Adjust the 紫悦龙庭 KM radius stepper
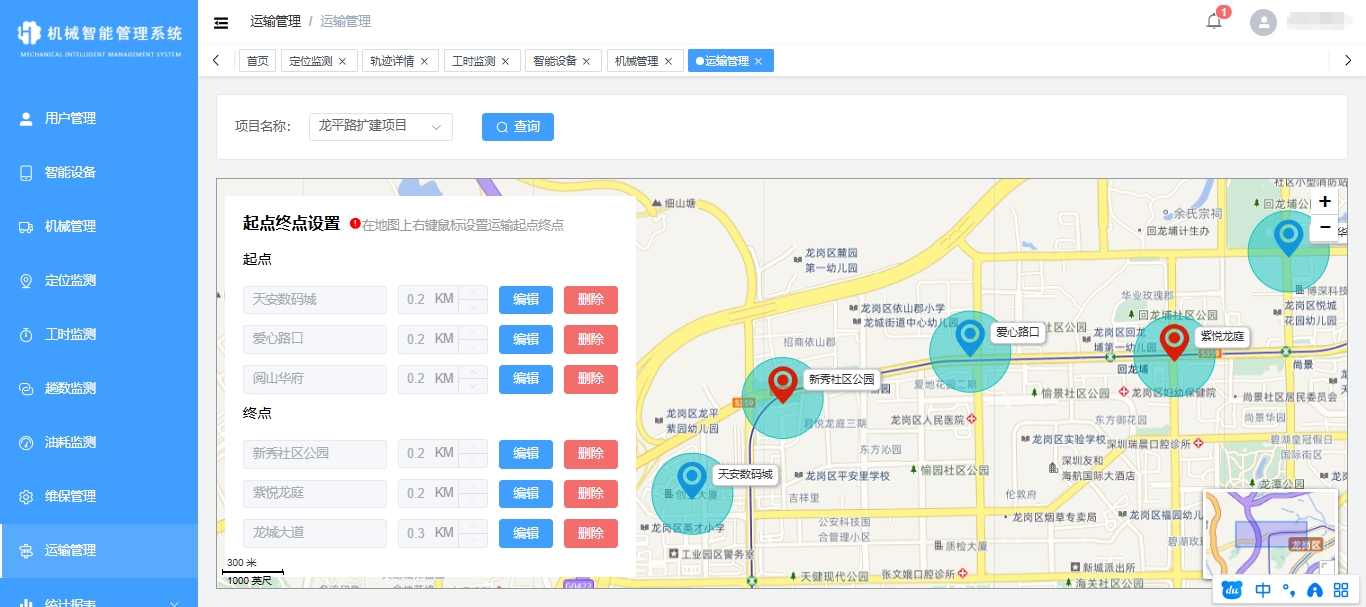Image resolution: width=1366 pixels, height=607 pixels. point(443,494)
